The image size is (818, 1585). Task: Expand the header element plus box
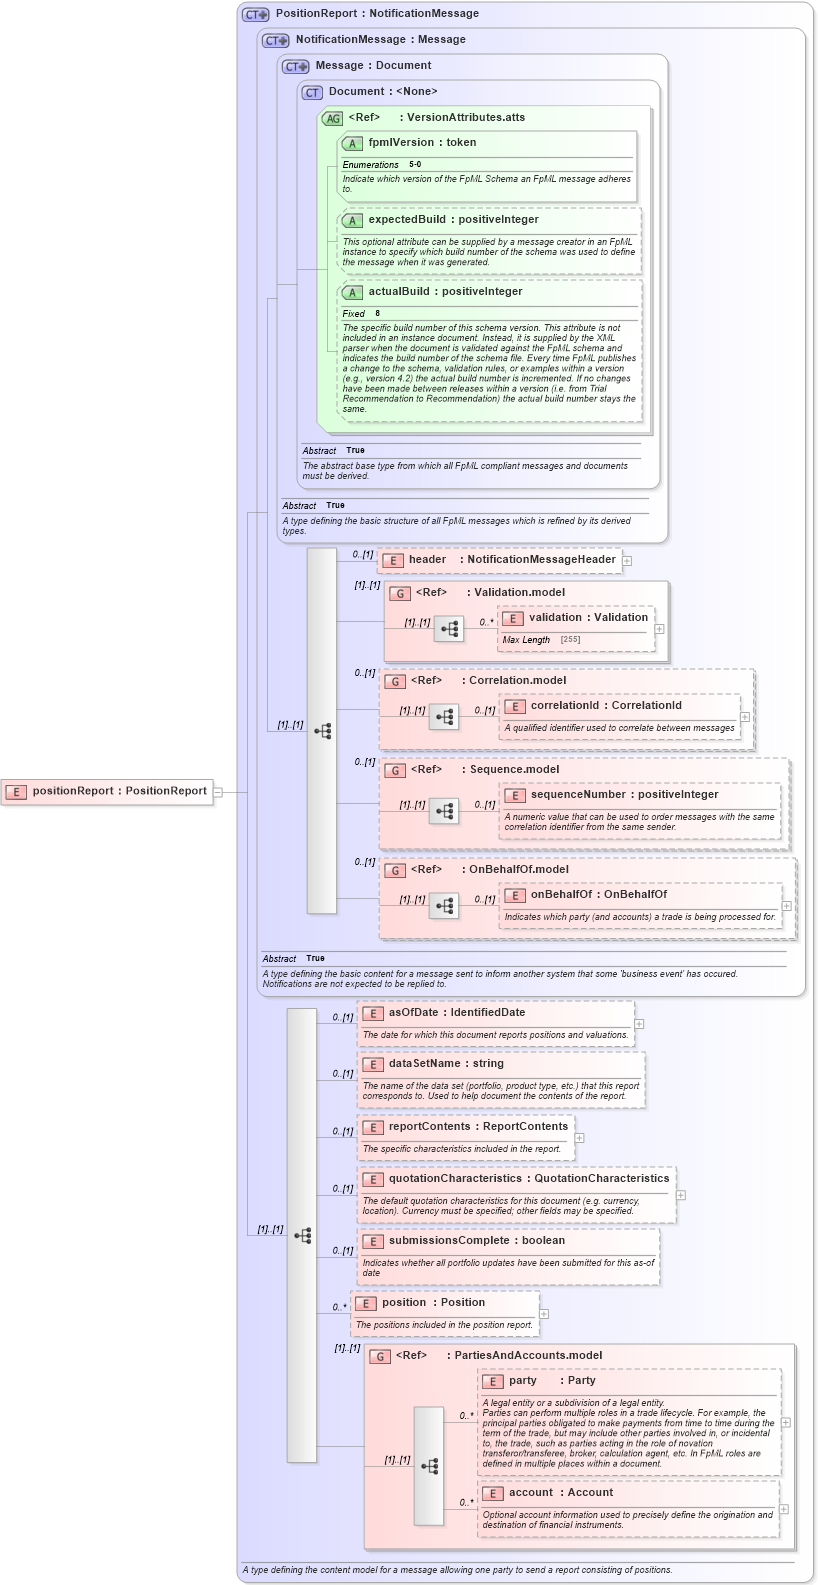(x=627, y=561)
